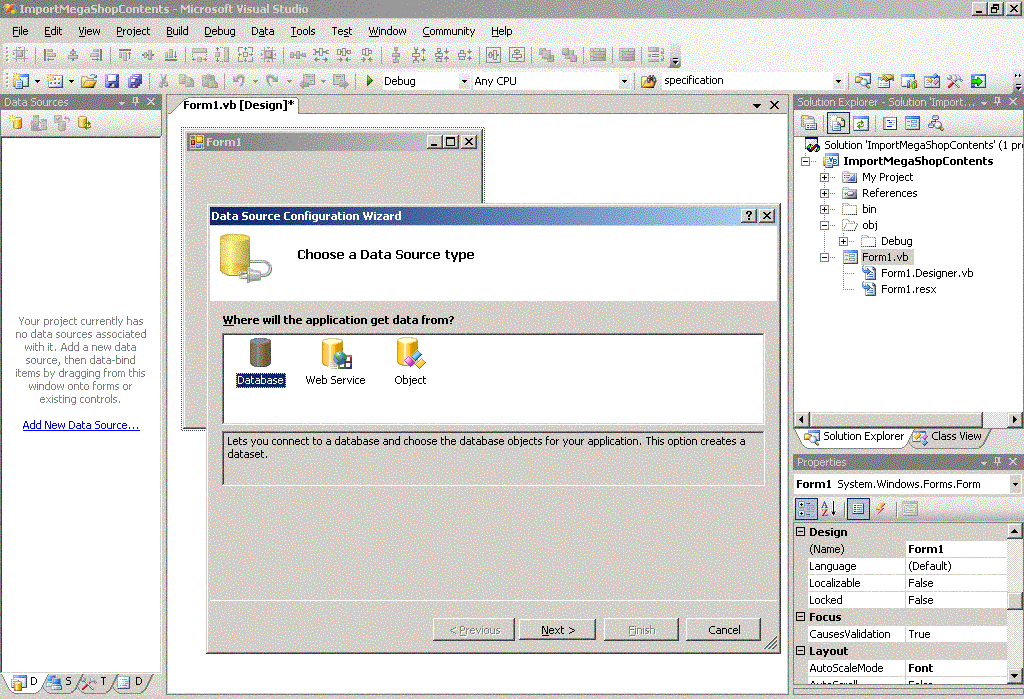Collapse the Focus category in Properties

pyautogui.click(x=801, y=617)
